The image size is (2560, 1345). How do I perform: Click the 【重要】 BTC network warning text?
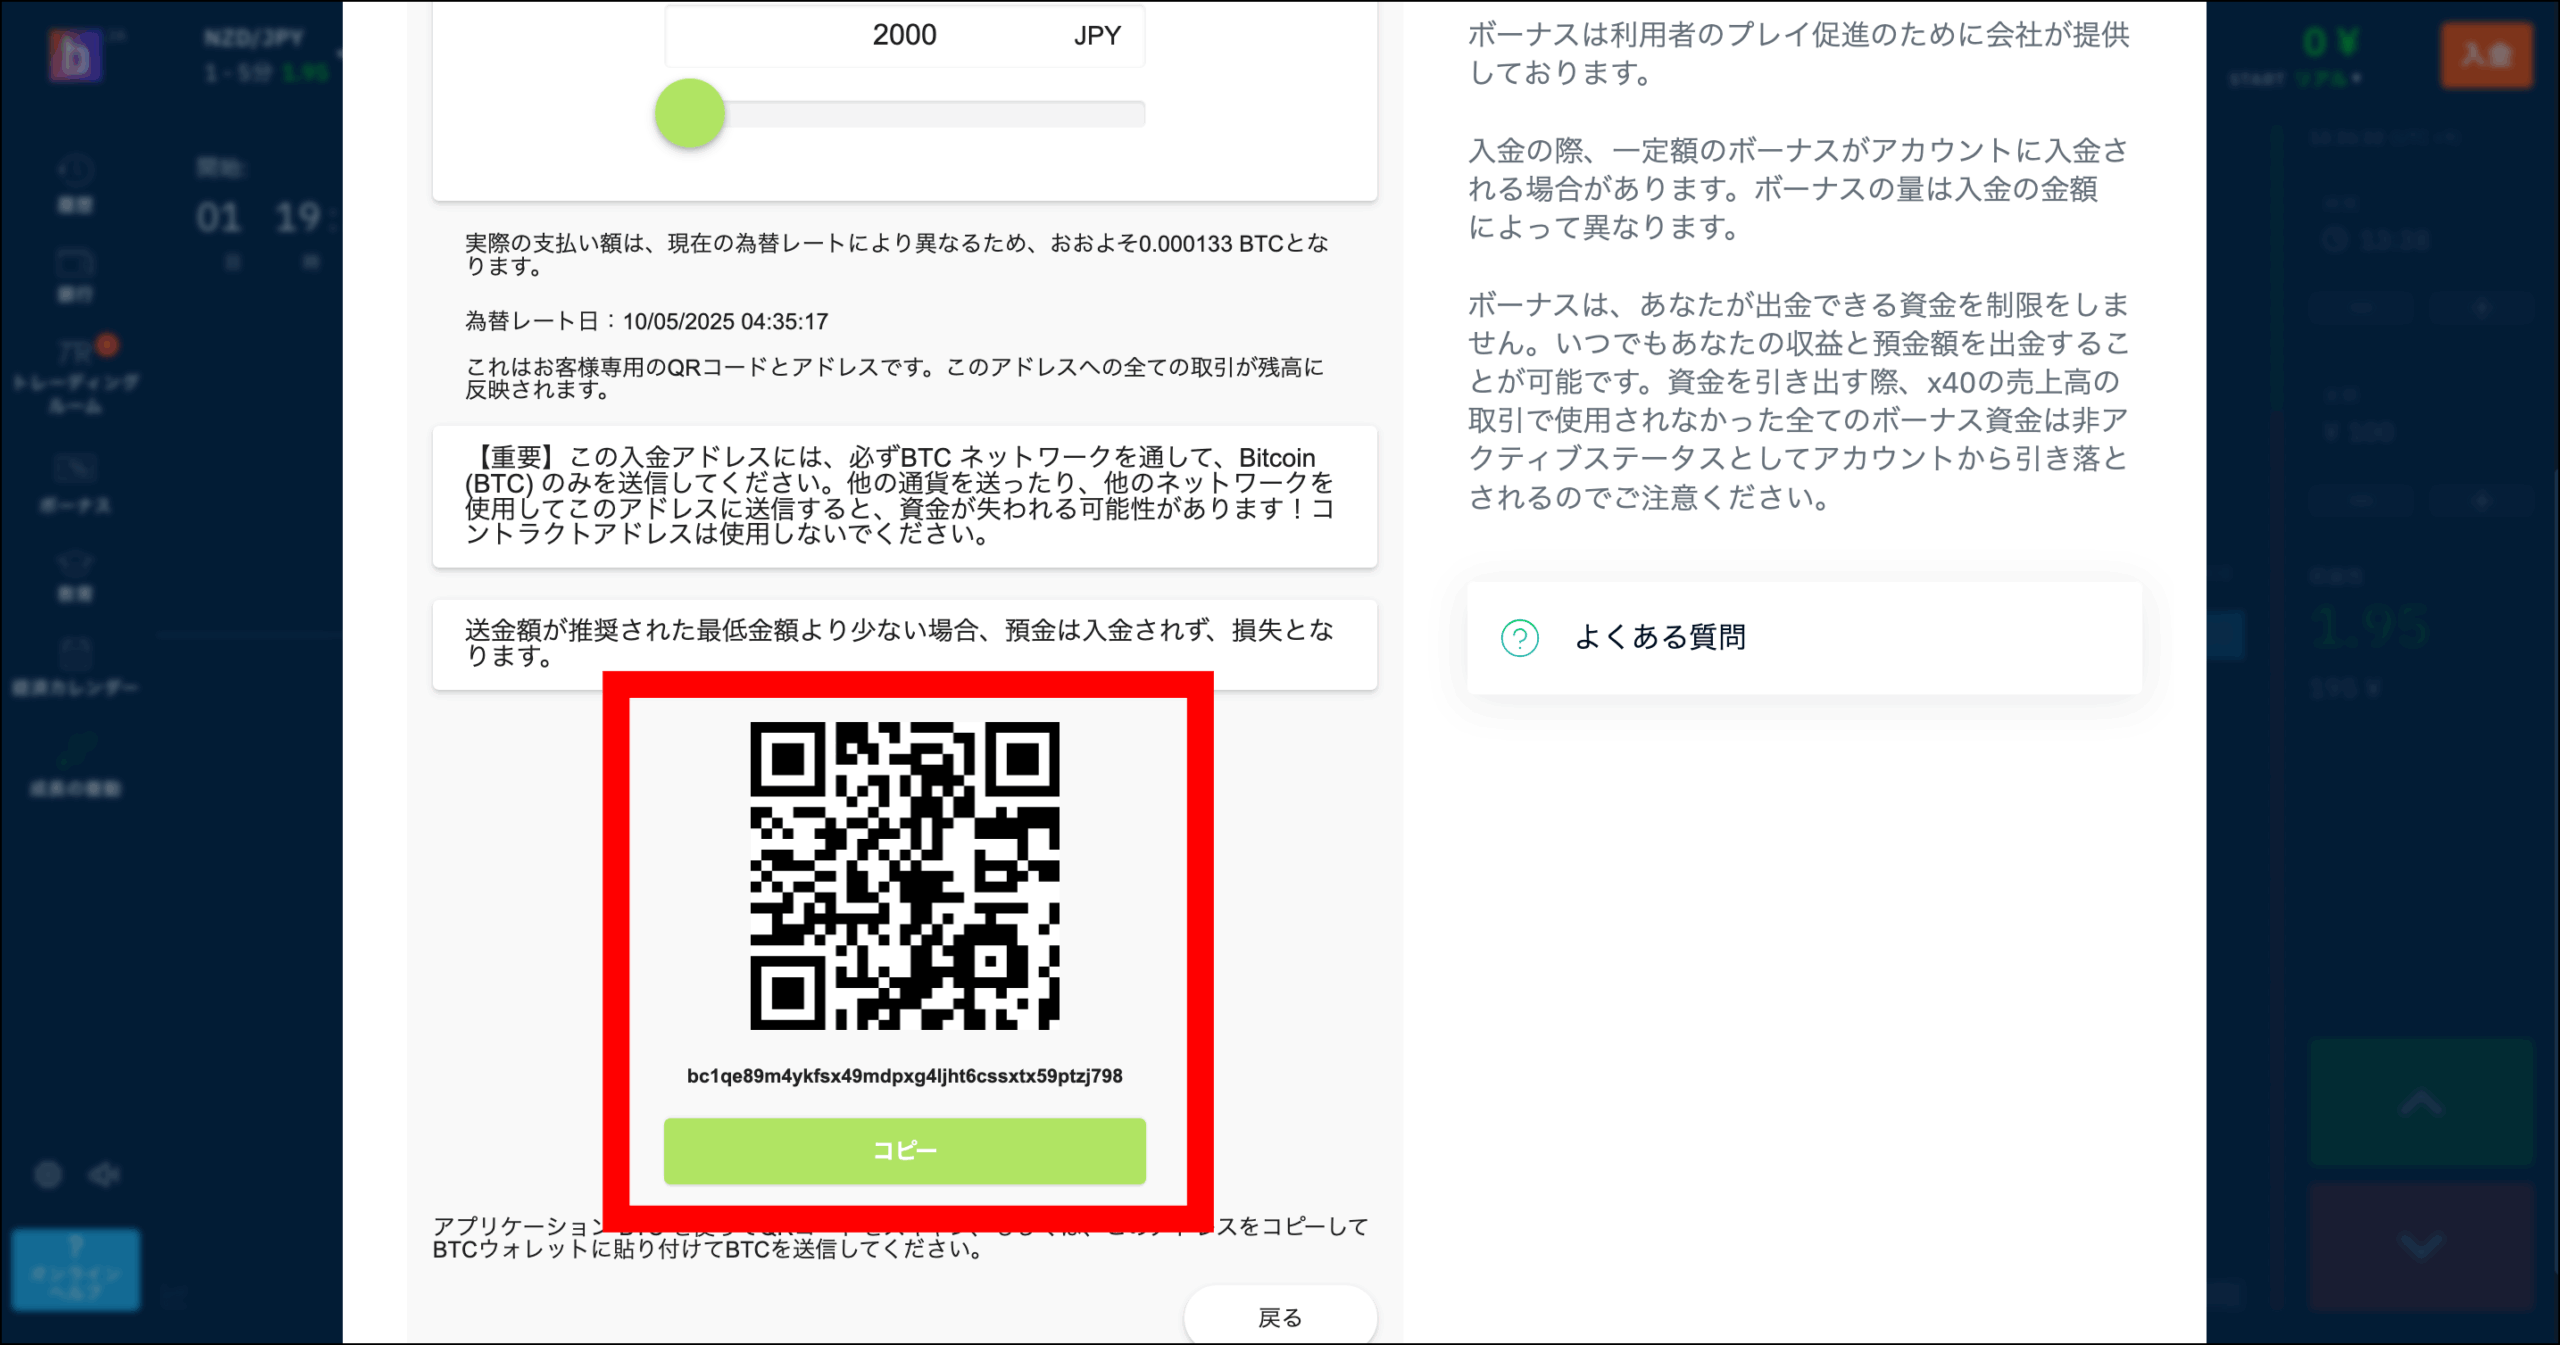[x=899, y=496]
